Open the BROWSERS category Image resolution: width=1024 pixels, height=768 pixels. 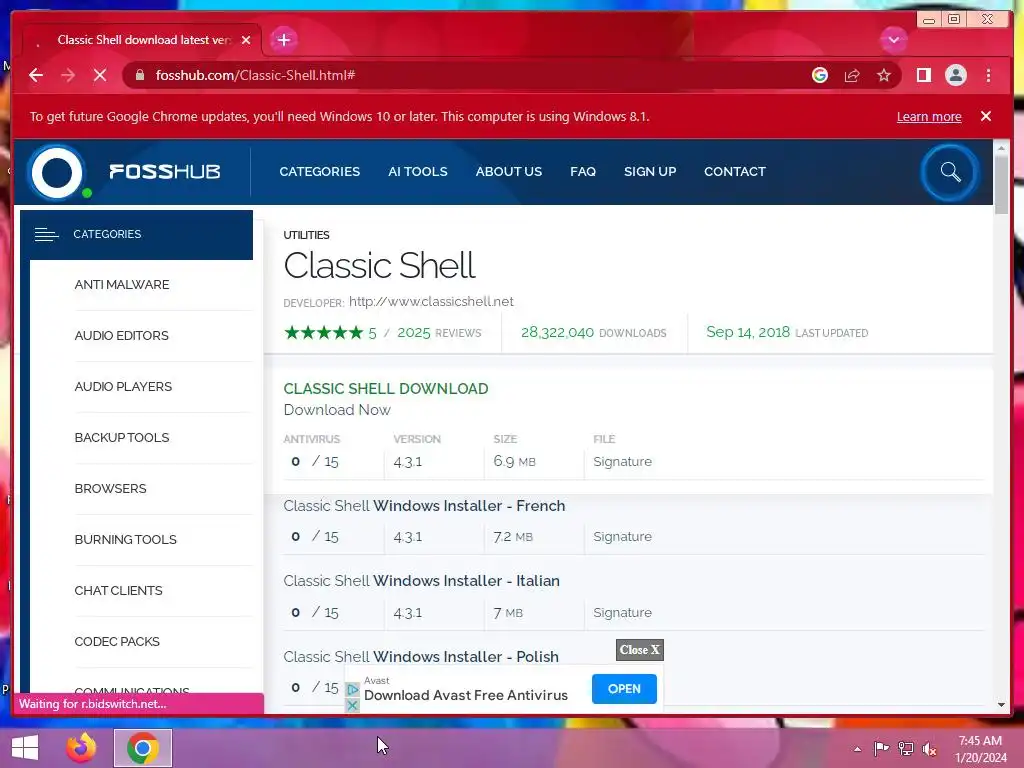[110, 488]
